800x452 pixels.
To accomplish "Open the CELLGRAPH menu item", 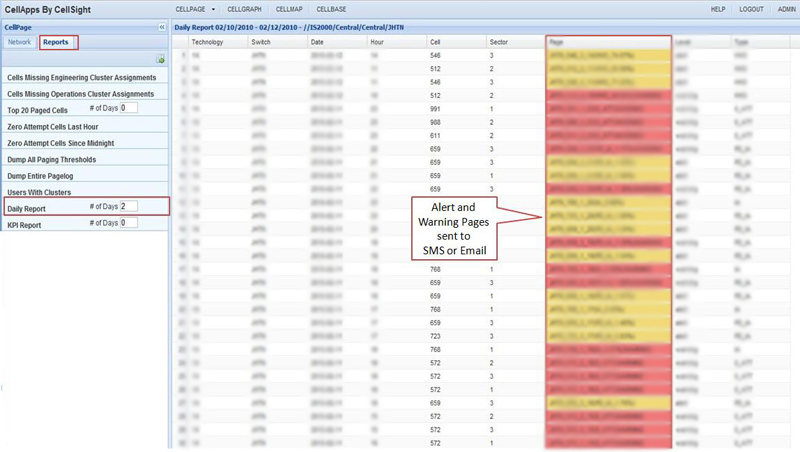I will point(244,9).
